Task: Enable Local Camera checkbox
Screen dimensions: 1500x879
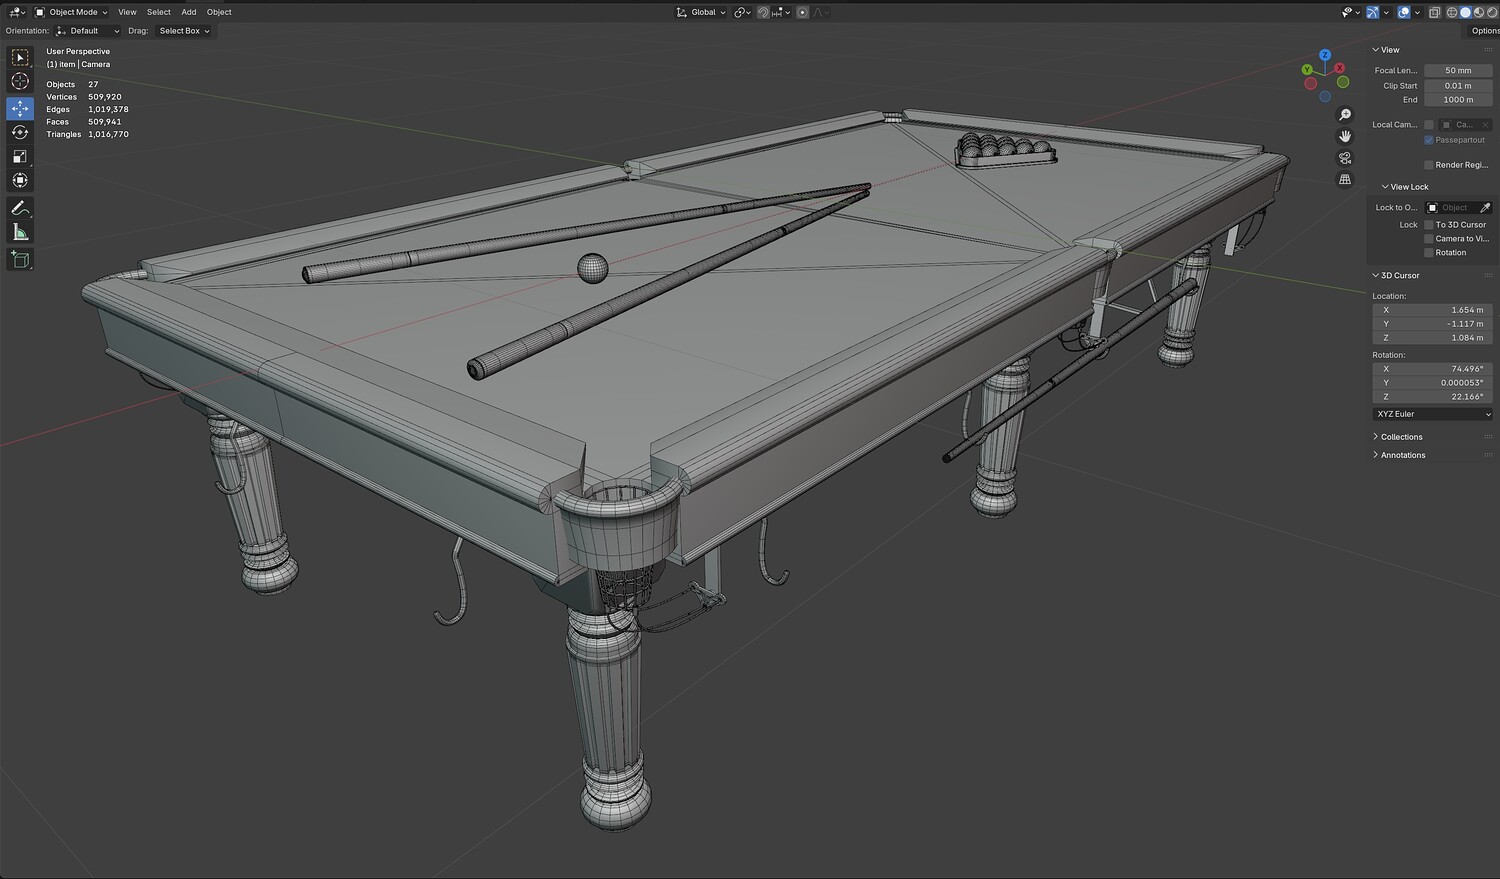Action: tap(1429, 125)
